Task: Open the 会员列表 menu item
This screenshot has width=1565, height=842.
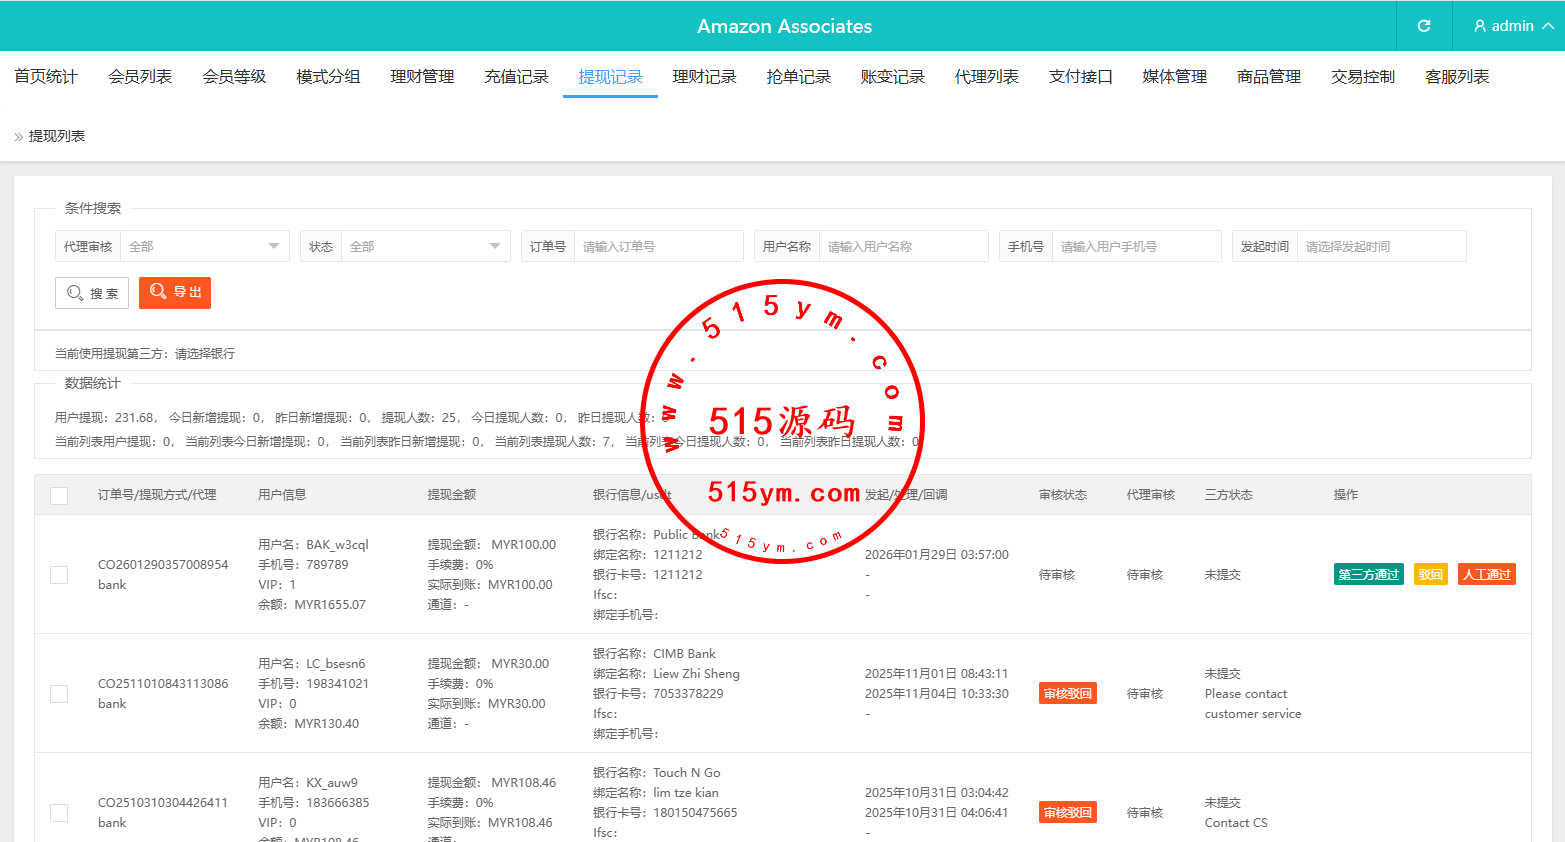Action: coord(140,77)
